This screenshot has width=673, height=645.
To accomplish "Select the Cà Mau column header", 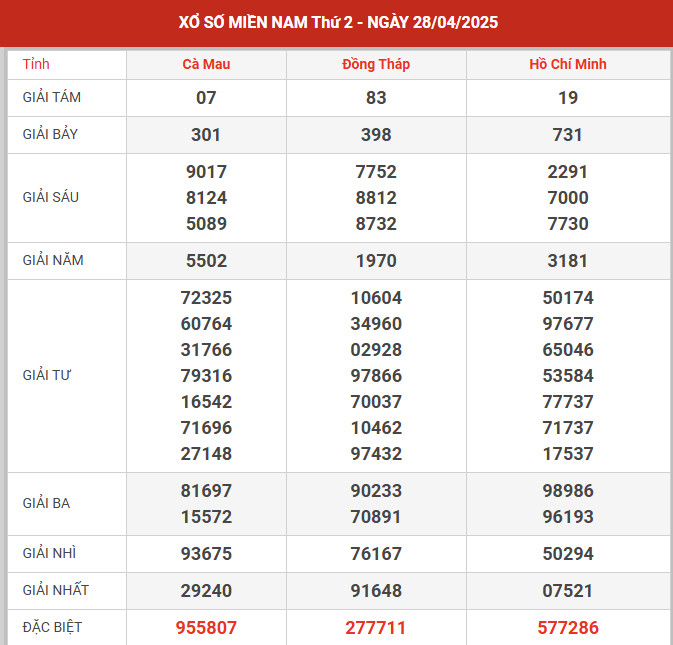I will (x=206, y=64).
